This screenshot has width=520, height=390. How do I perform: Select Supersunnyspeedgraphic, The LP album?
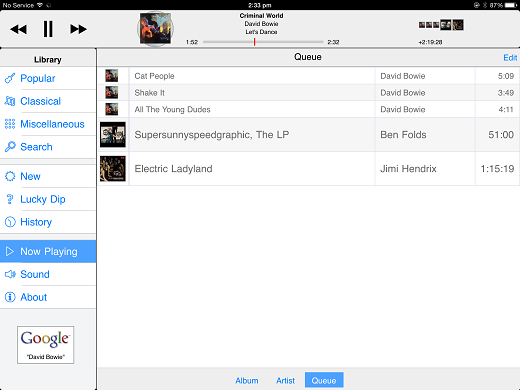309,135
